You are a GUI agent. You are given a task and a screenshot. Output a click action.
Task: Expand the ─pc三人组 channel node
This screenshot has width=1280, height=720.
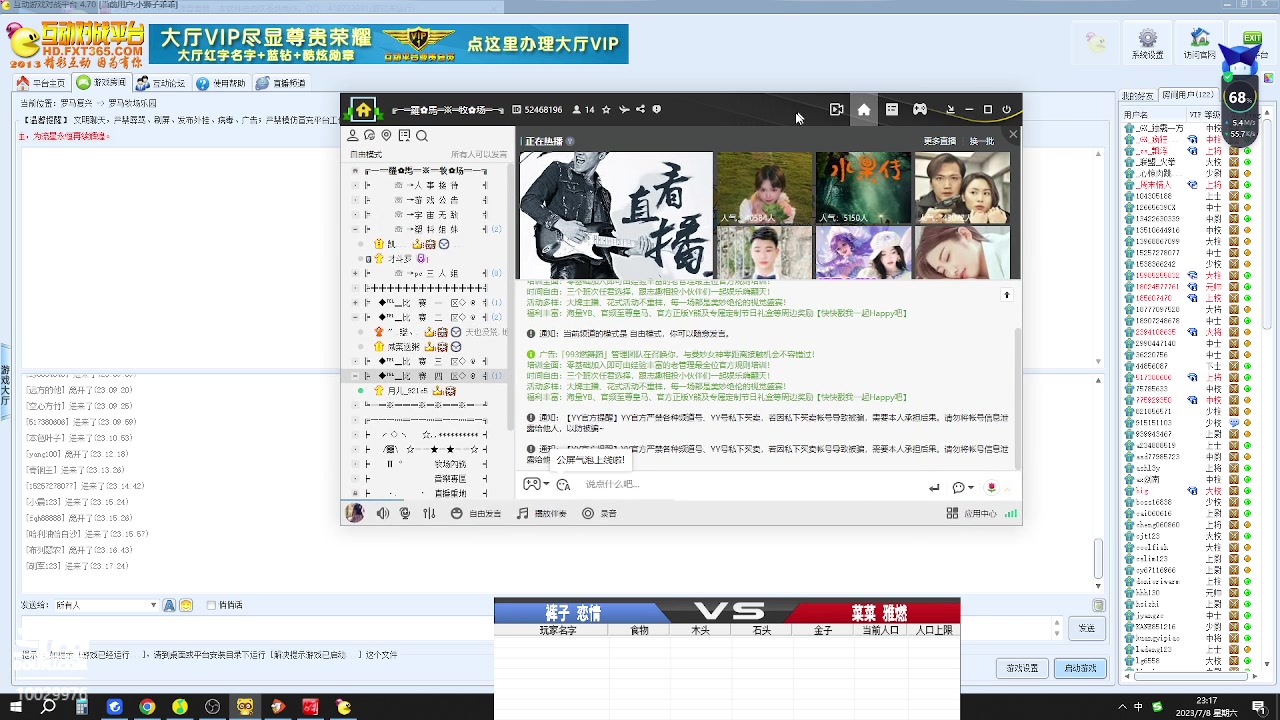click(x=355, y=273)
